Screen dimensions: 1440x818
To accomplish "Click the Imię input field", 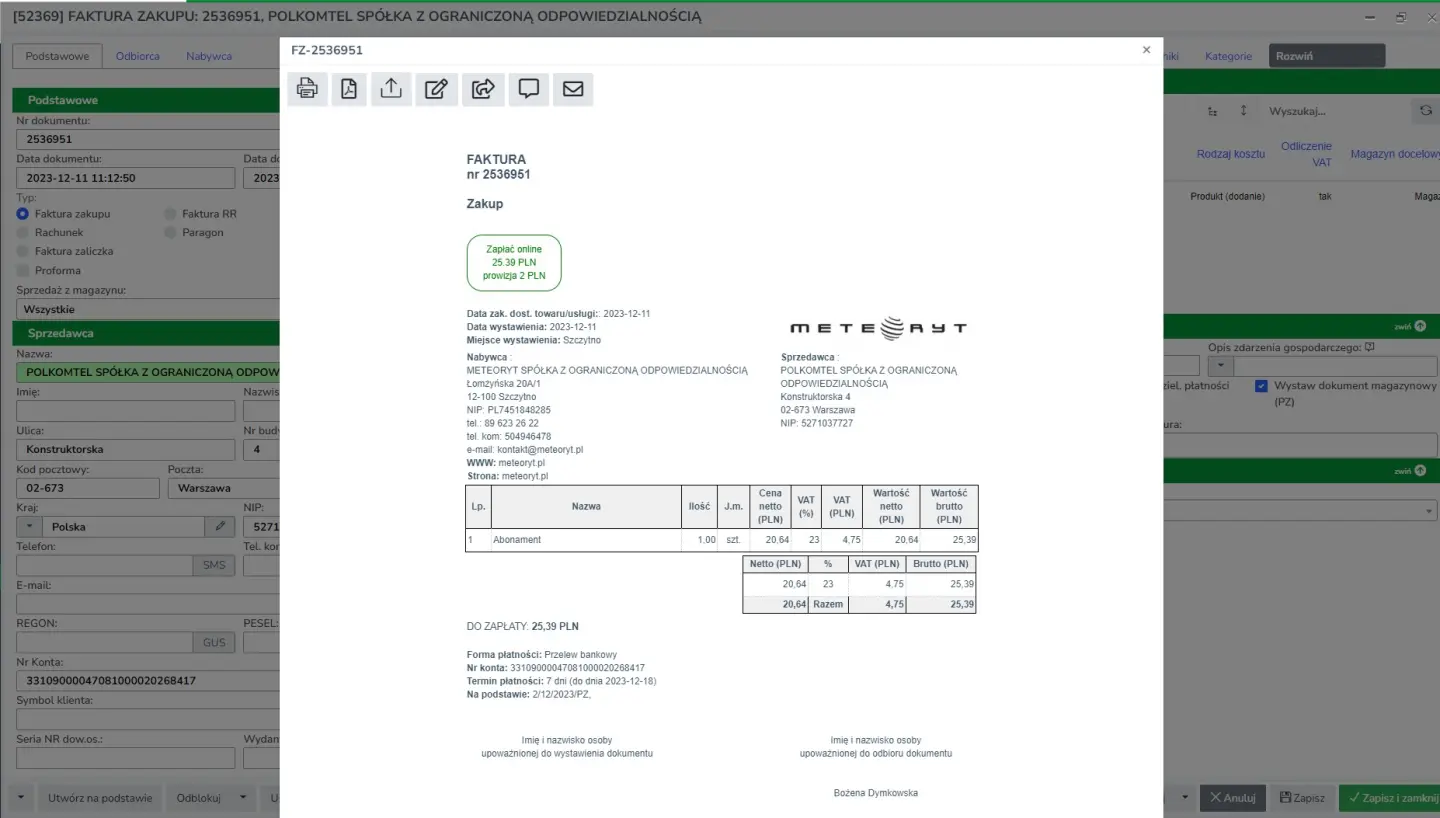I will click(126, 411).
